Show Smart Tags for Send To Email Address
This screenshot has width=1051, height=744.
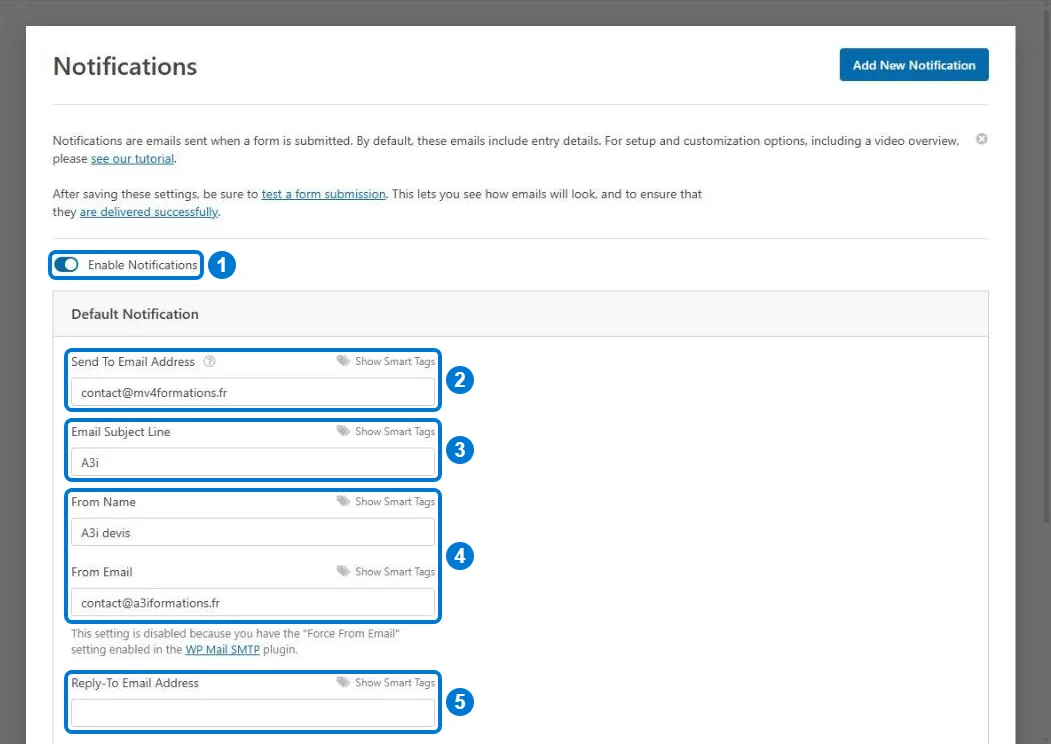point(395,361)
